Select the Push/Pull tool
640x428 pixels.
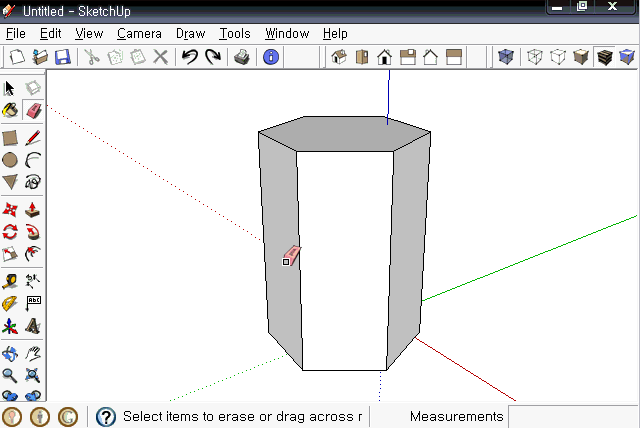33,210
